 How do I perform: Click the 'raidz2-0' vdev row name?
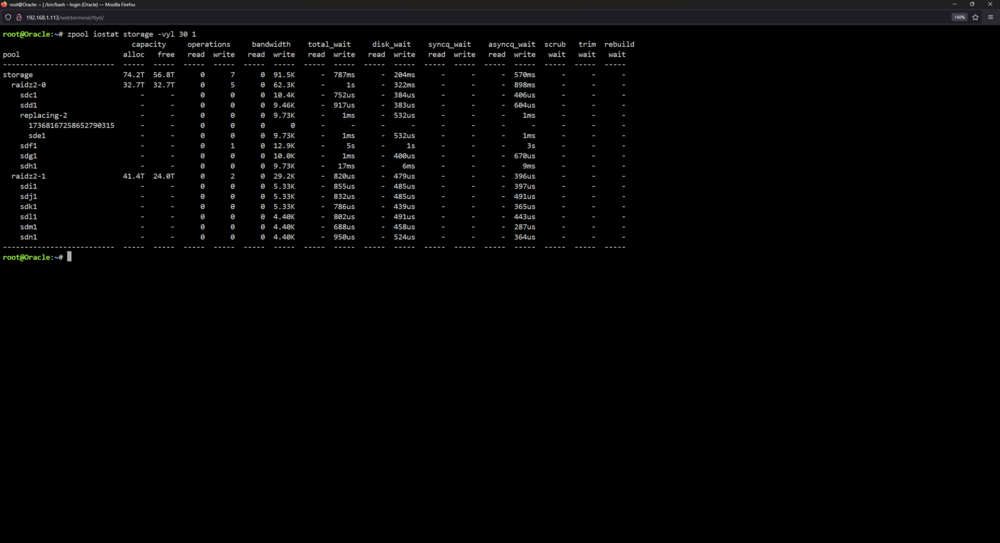29,85
